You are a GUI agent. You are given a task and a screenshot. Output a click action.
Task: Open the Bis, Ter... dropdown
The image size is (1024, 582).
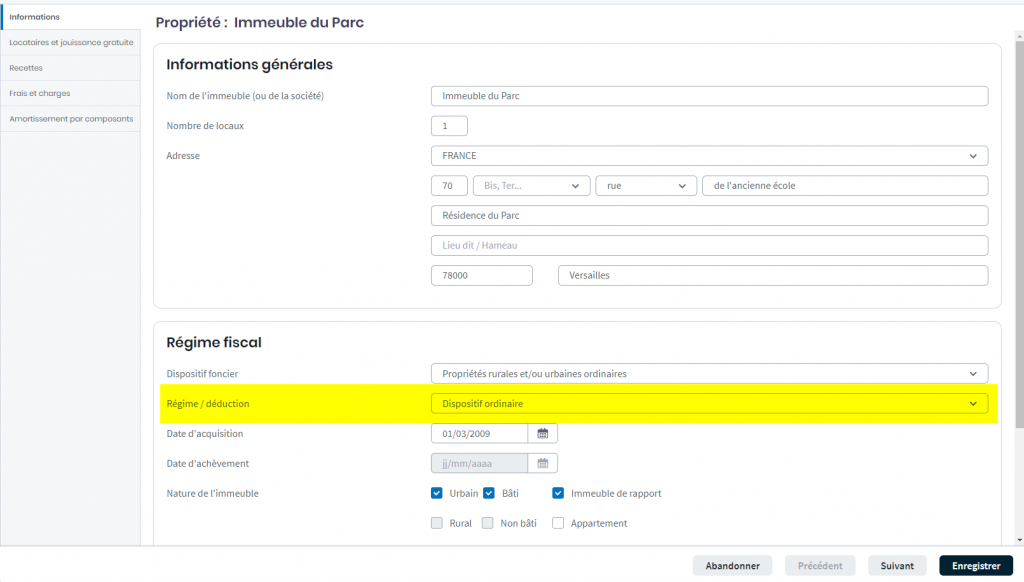[x=531, y=186]
